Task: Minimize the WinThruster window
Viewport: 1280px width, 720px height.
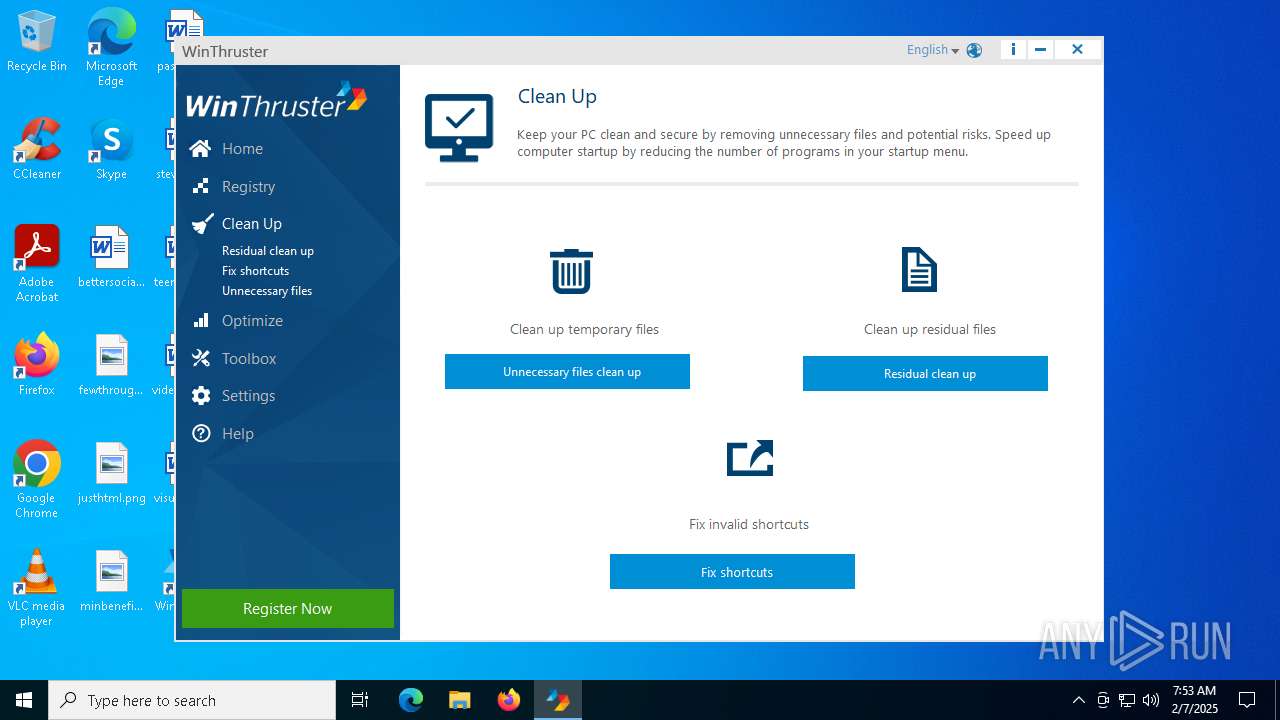Action: click(x=1040, y=49)
